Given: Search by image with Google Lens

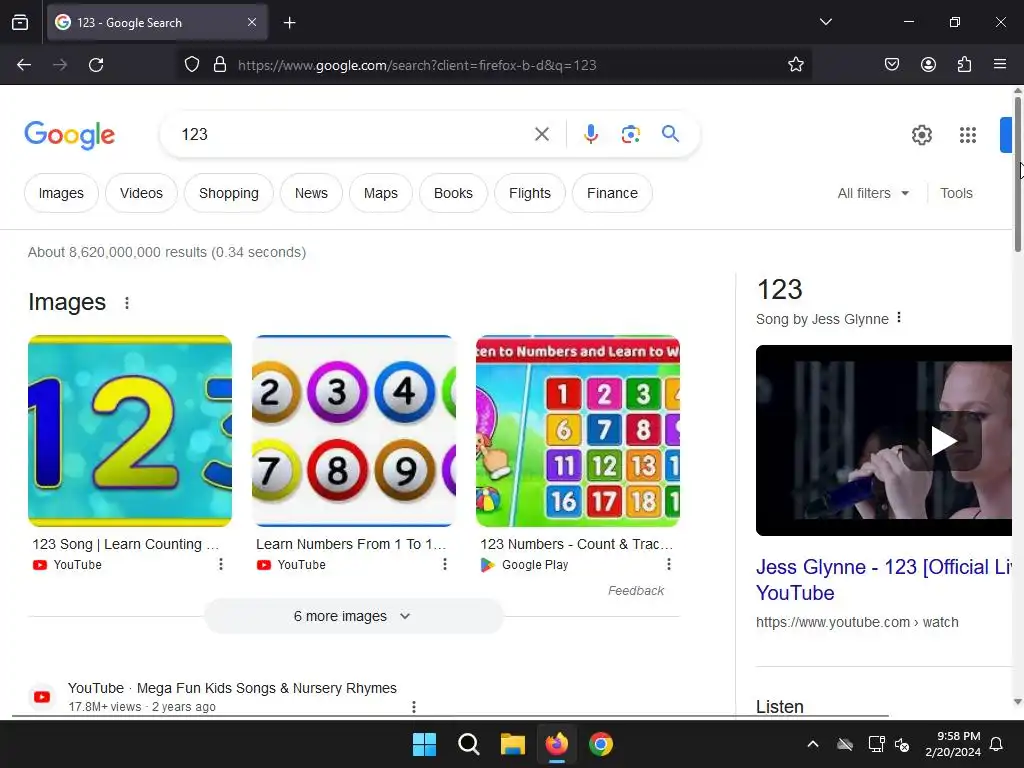Looking at the screenshot, I should click(x=630, y=135).
